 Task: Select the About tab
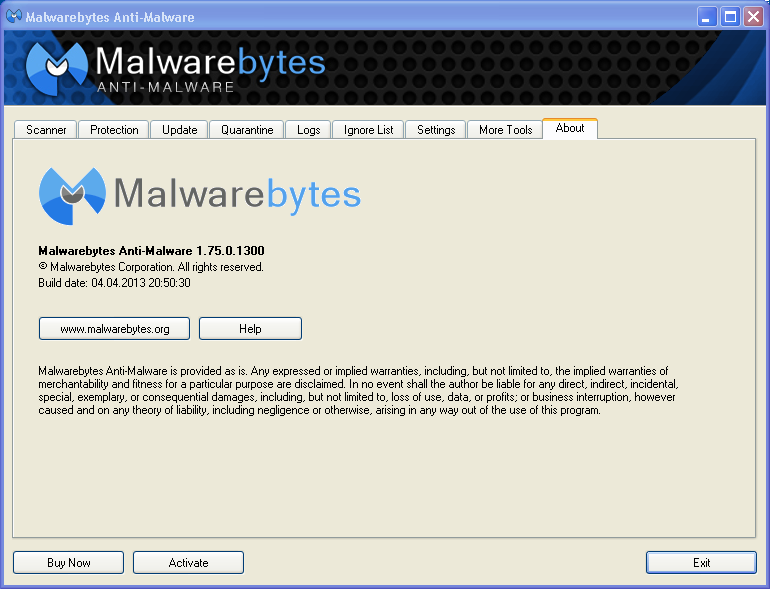click(x=570, y=128)
